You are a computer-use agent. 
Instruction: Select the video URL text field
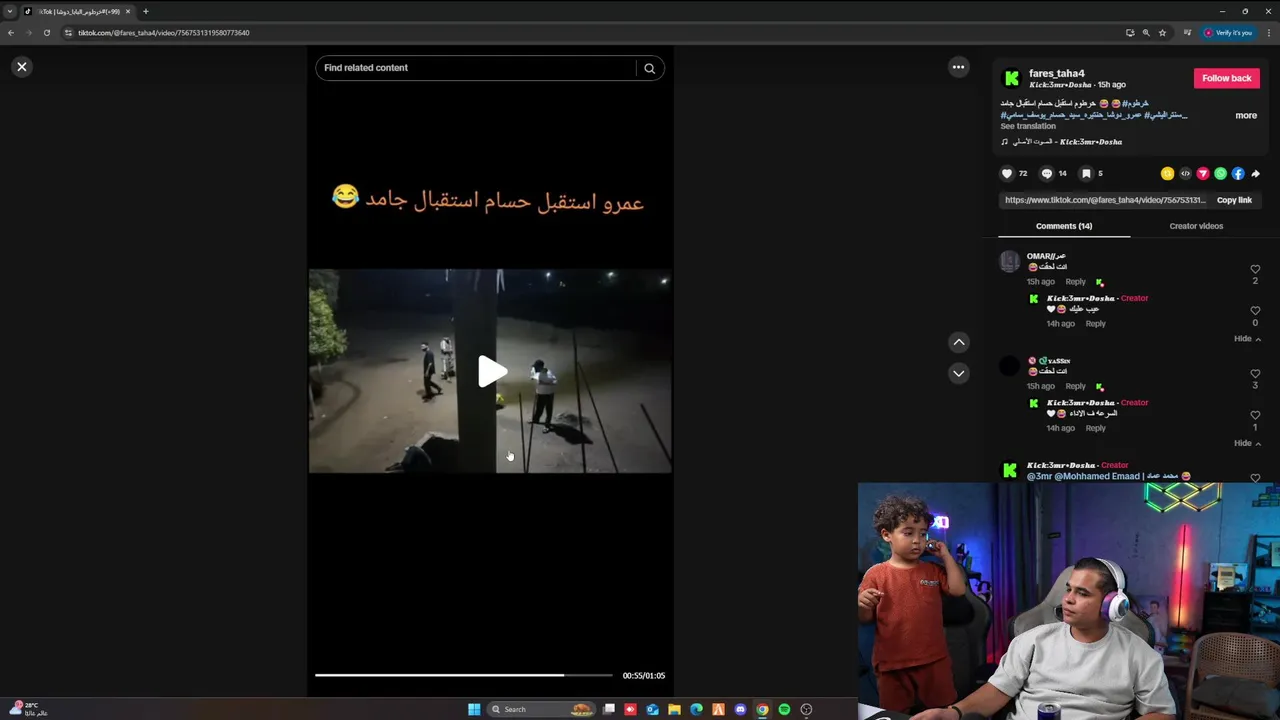pyautogui.click(x=1105, y=200)
